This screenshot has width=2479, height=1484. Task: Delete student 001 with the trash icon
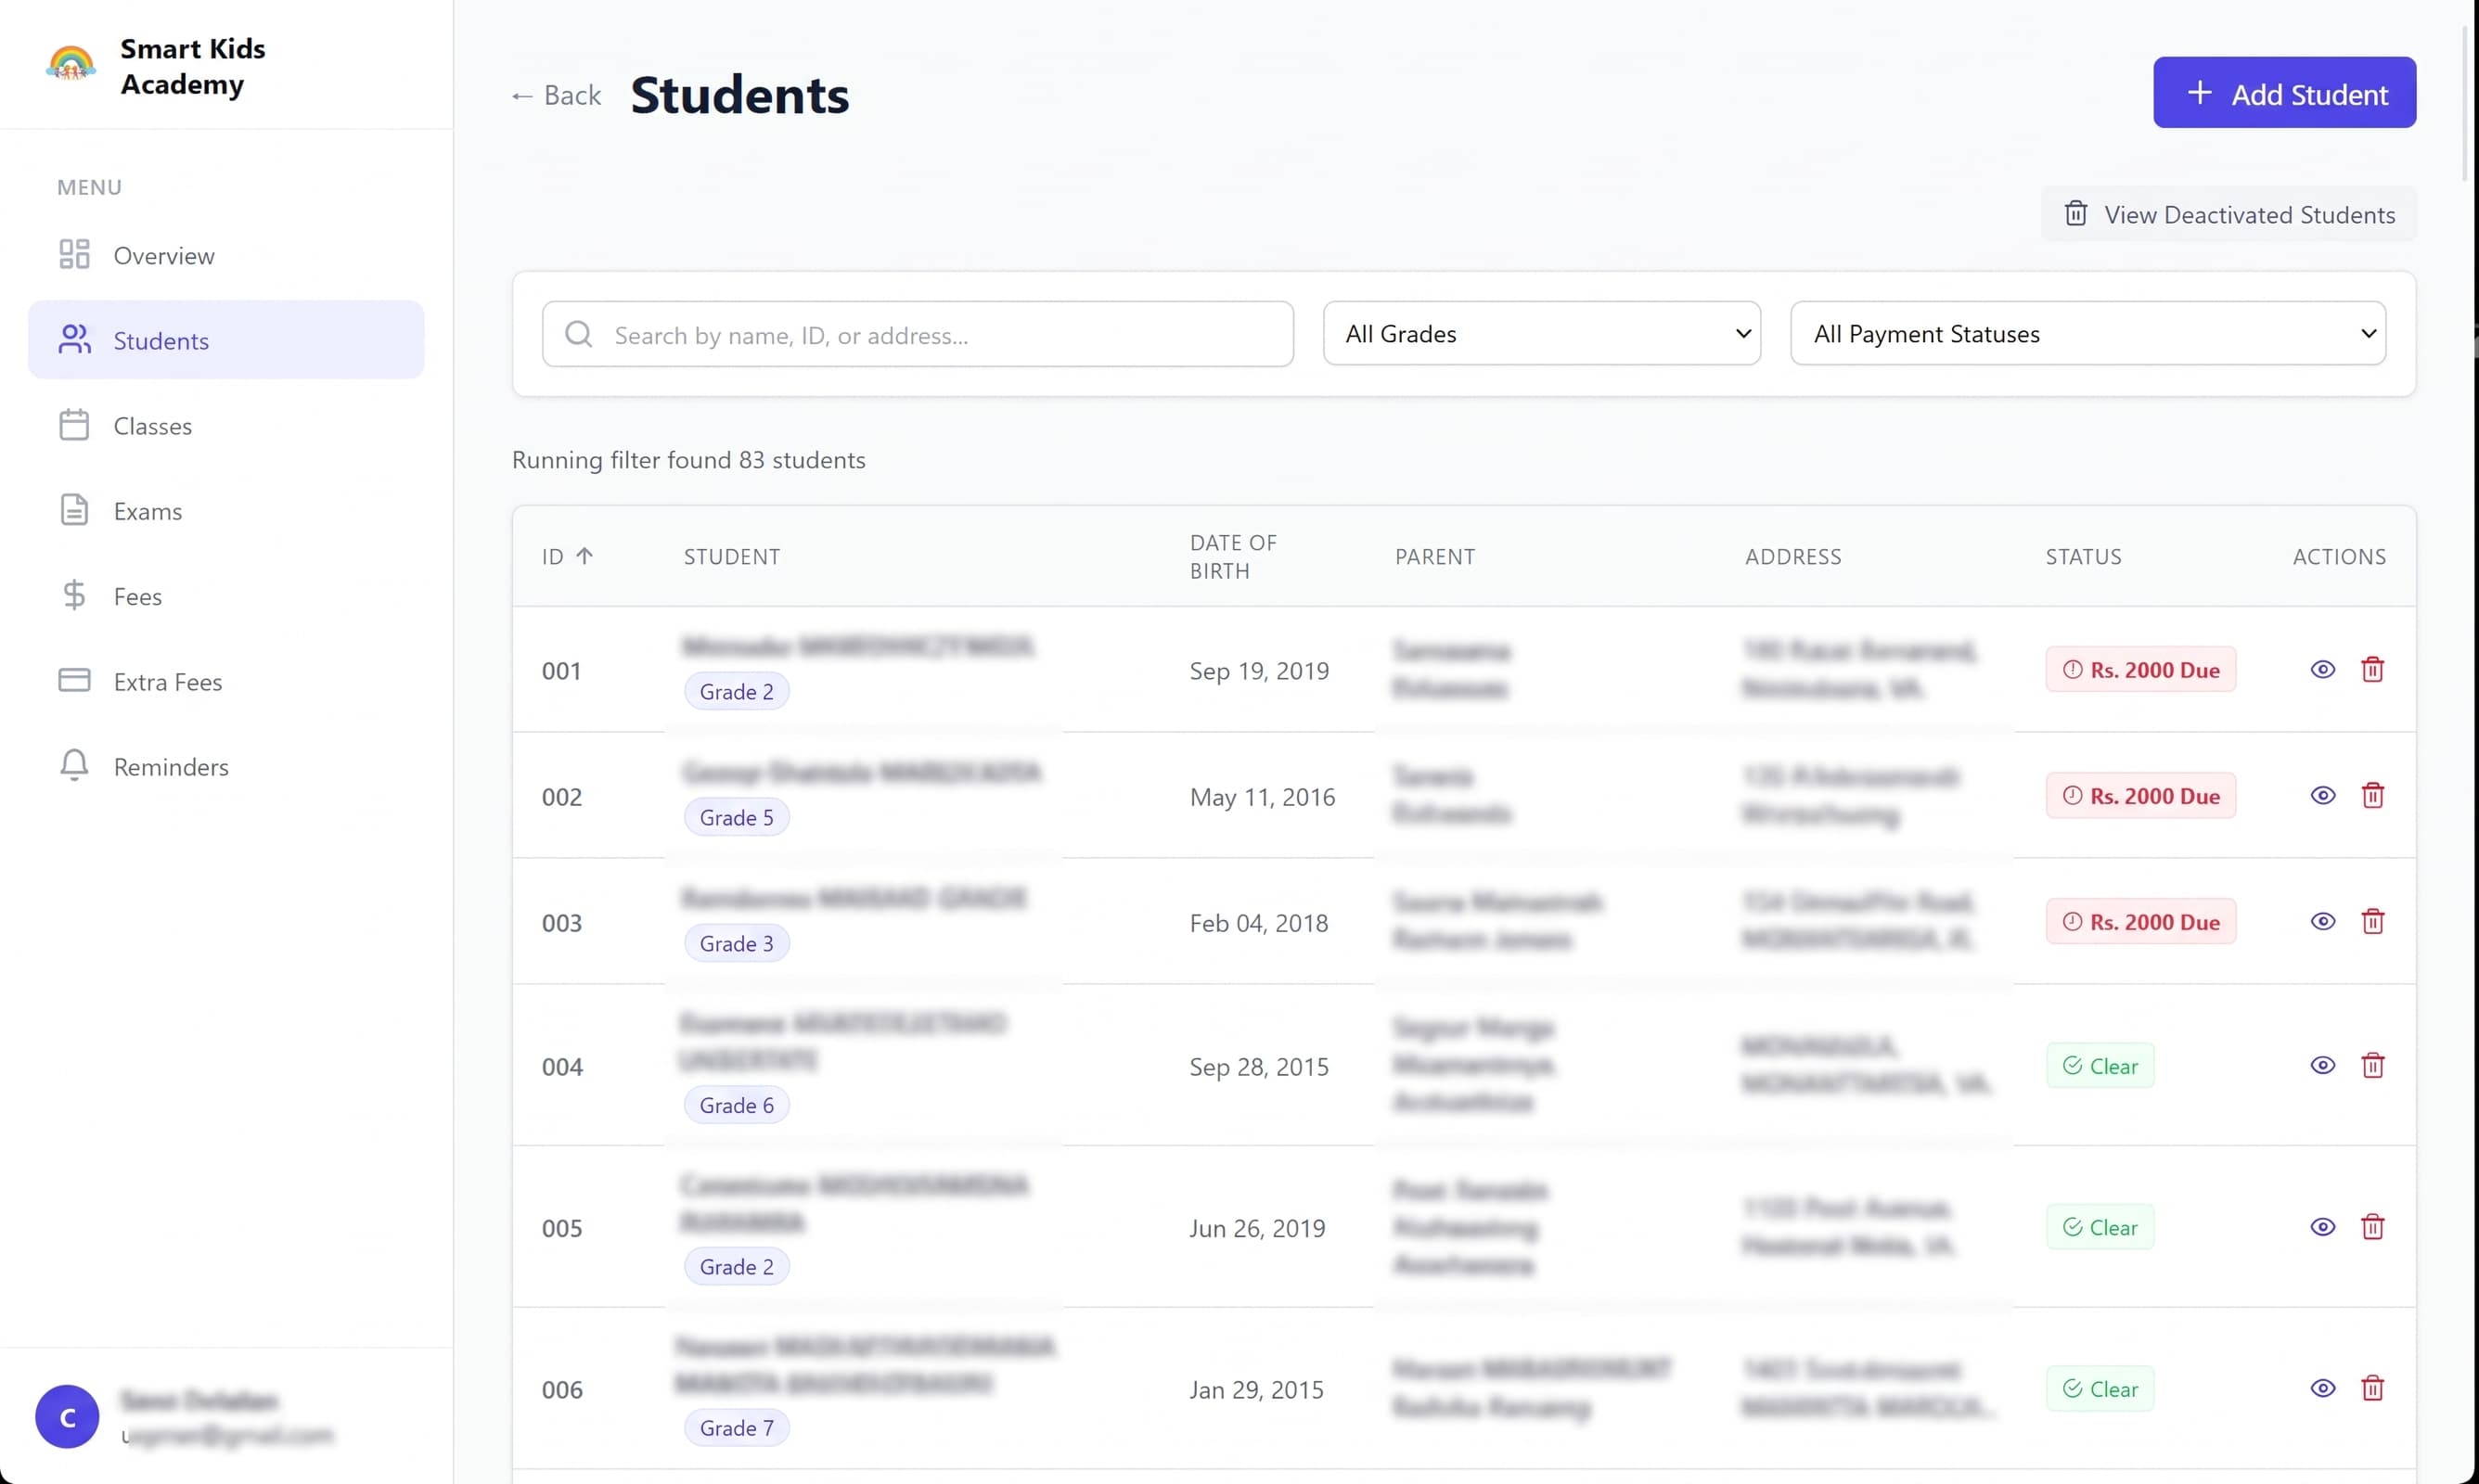(x=2372, y=669)
